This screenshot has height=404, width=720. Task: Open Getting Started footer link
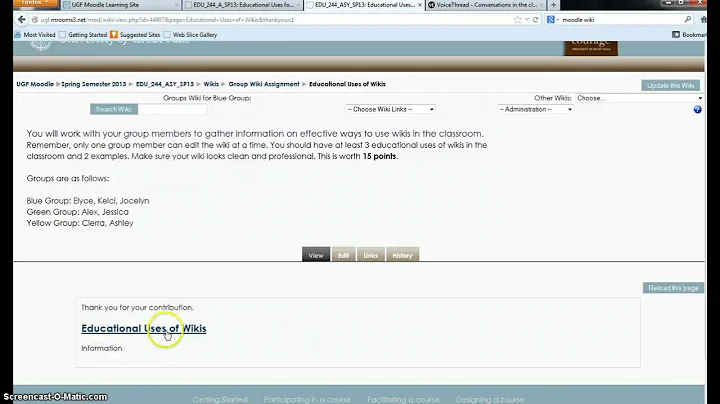220,399
